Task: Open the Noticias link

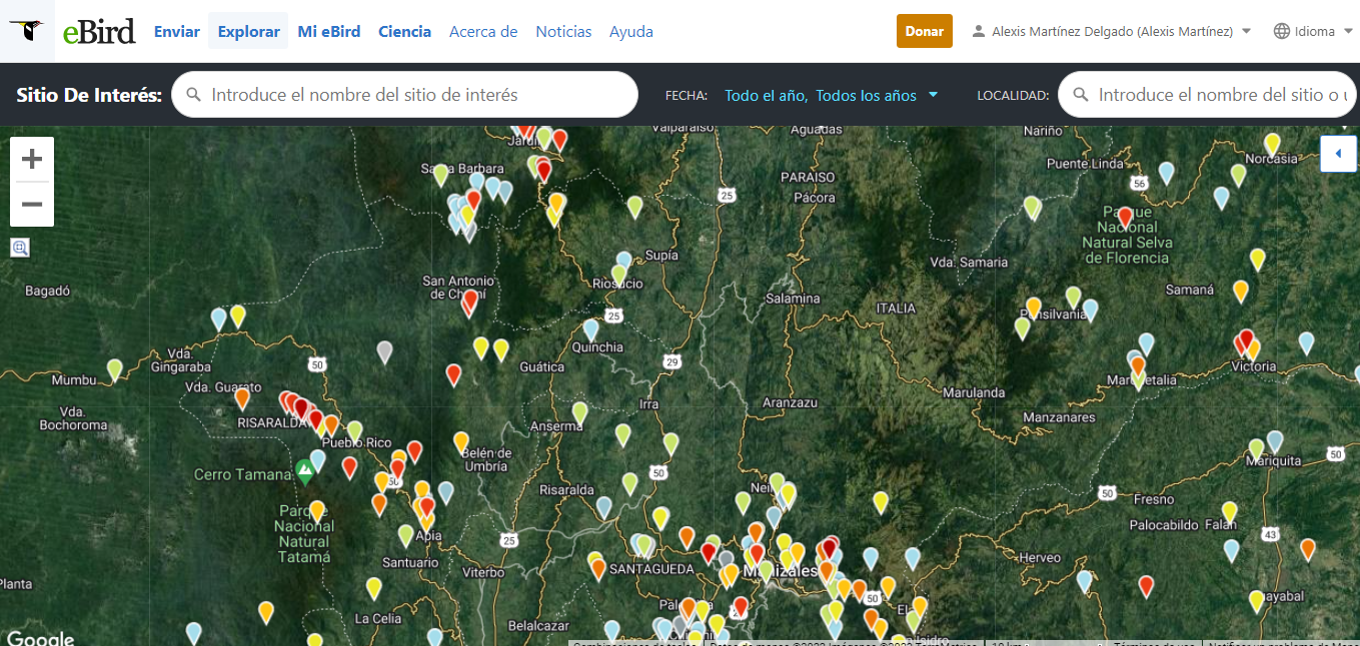Action: pos(563,31)
